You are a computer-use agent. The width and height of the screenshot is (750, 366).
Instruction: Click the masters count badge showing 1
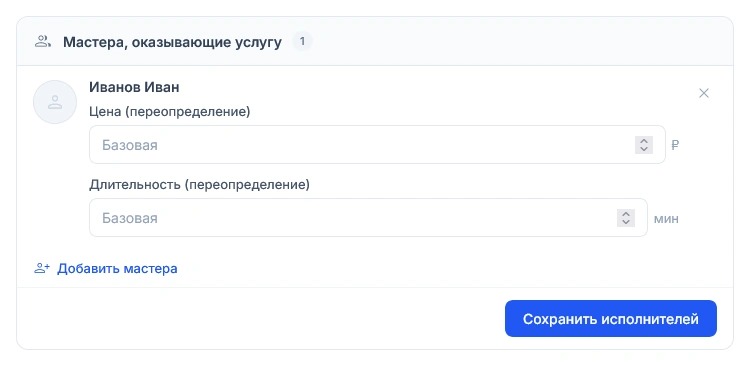click(x=302, y=42)
